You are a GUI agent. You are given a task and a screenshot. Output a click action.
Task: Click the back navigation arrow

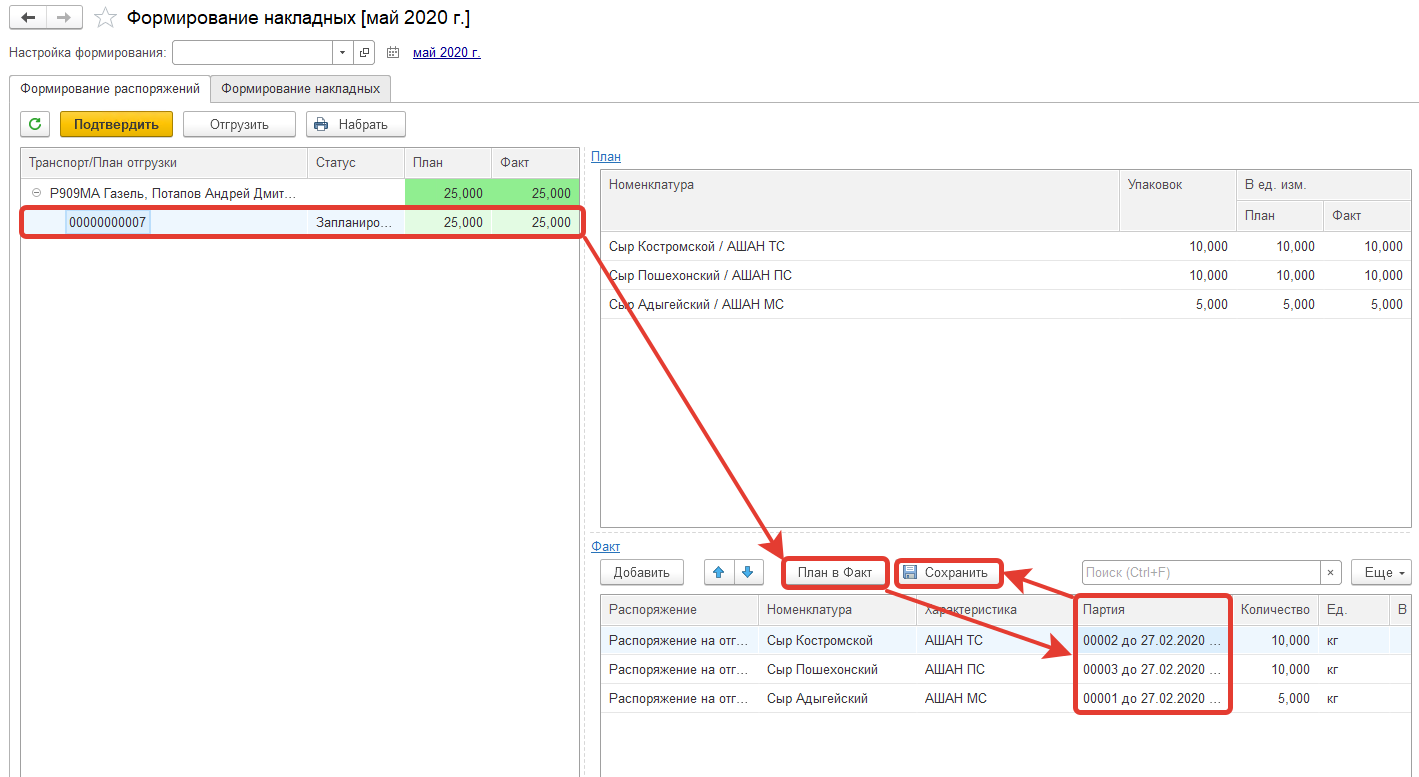click(28, 18)
